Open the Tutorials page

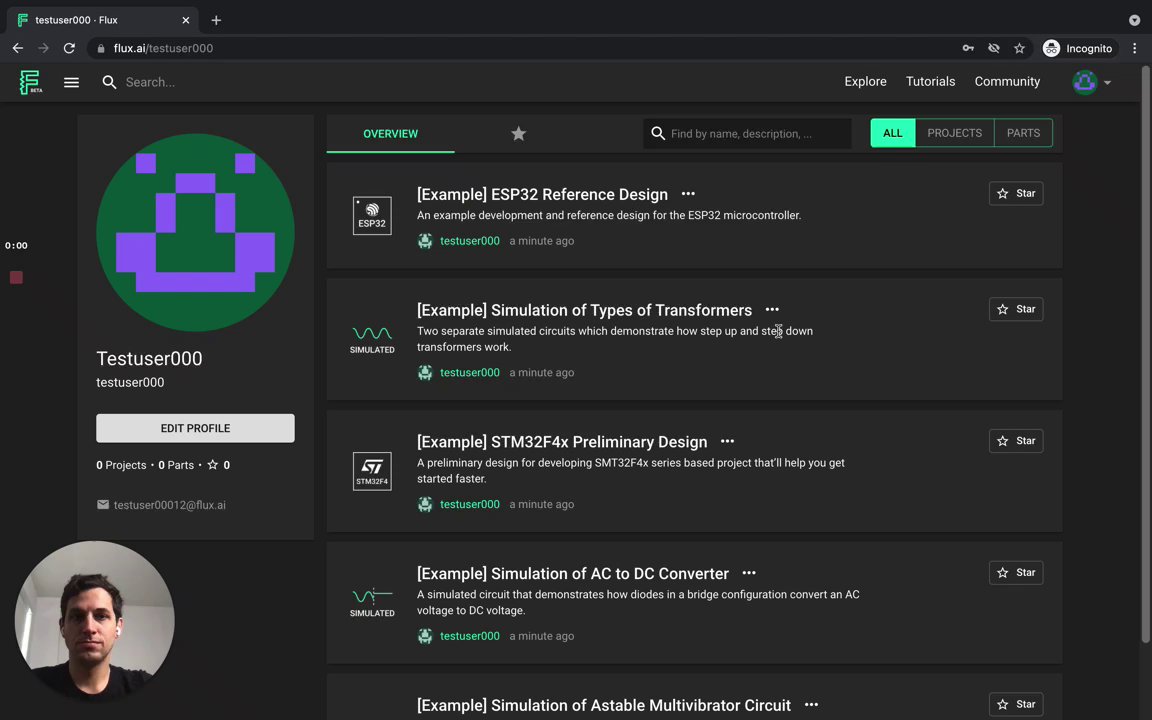pyautogui.click(x=930, y=82)
